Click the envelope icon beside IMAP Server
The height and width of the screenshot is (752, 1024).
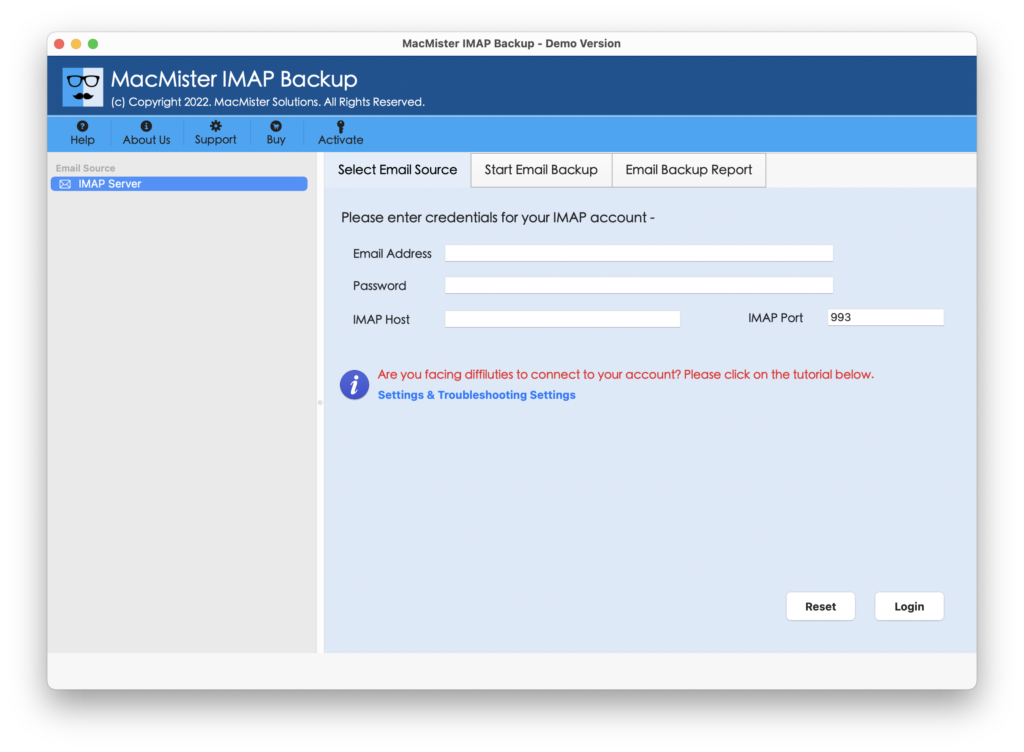pyautogui.click(x=64, y=183)
